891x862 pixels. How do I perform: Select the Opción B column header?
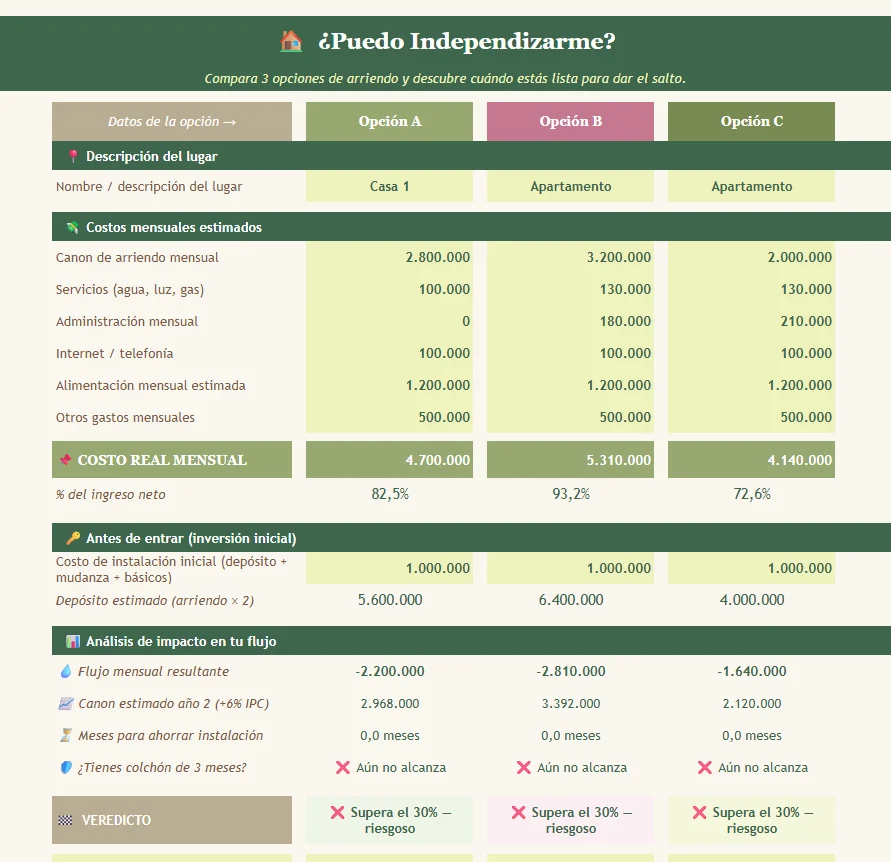pos(570,121)
